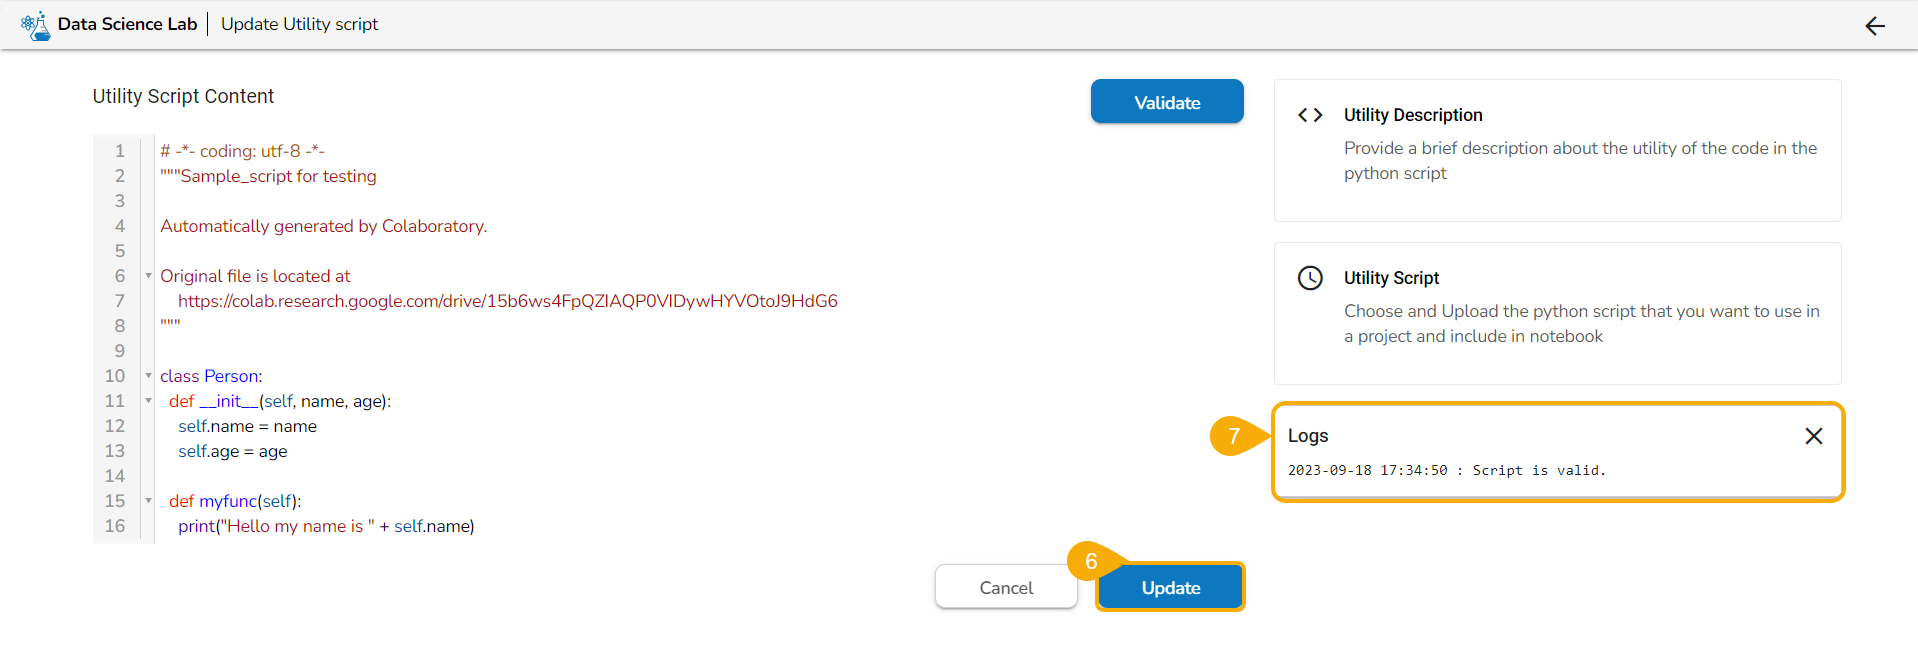The image size is (1918, 659).
Task: Collapse the docstring fold on line 6
Action: click(149, 276)
